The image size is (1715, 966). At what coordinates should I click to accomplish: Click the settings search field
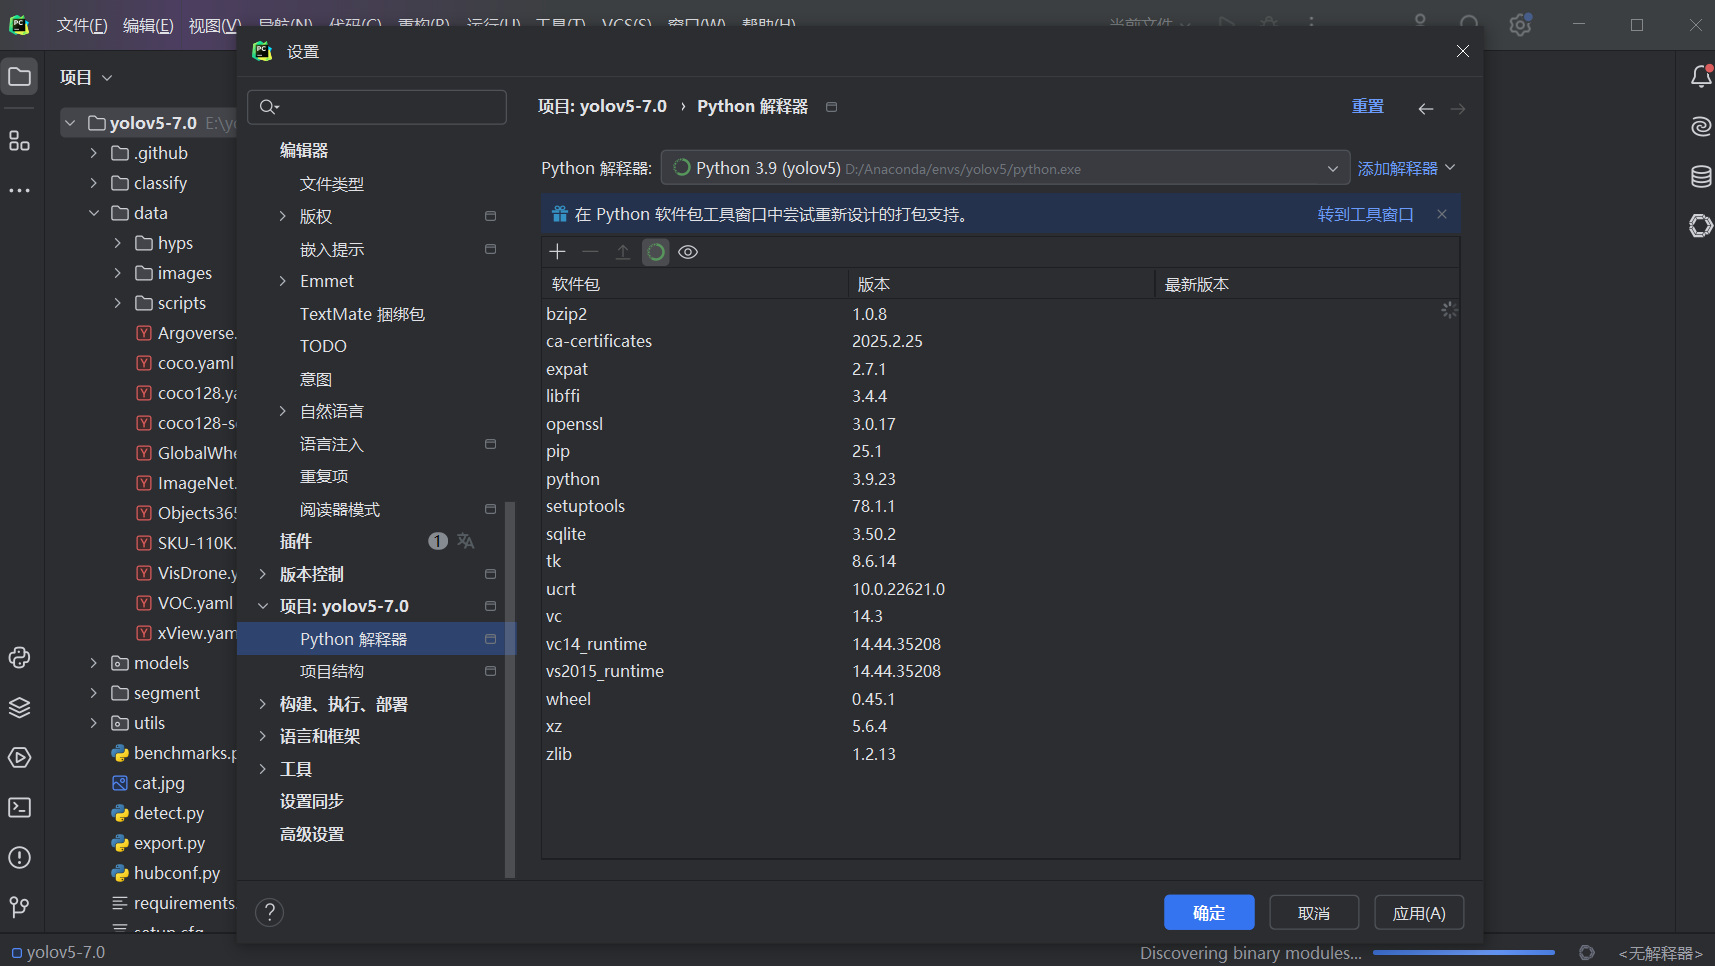pyautogui.click(x=377, y=107)
